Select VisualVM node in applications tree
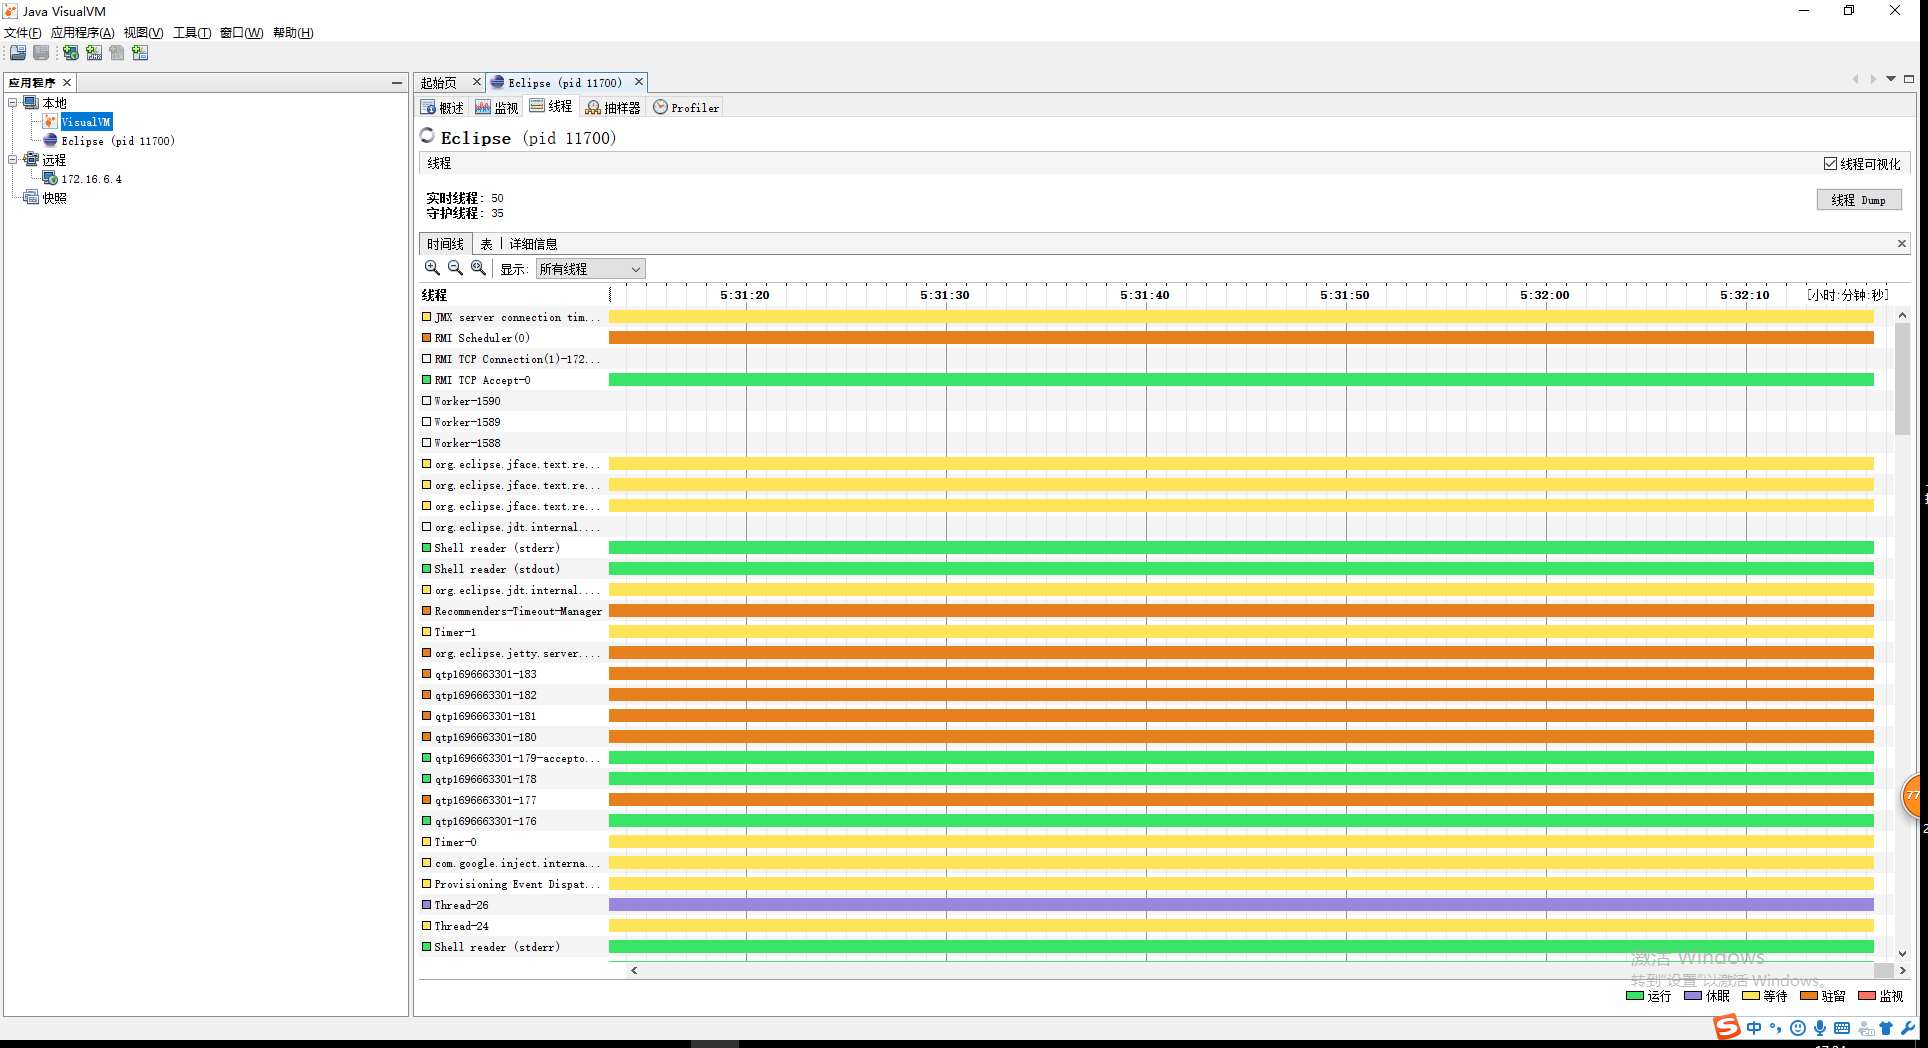The image size is (1928, 1048). tap(86, 122)
